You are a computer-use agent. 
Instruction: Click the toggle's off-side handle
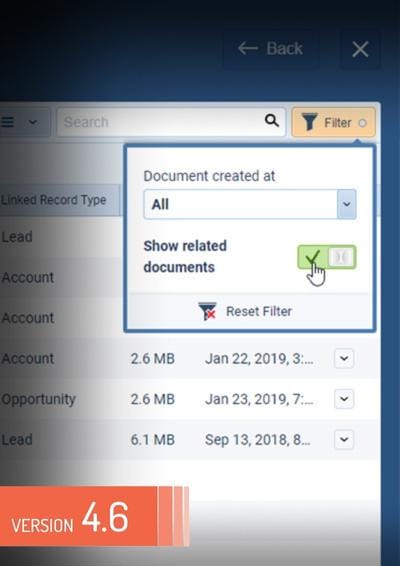point(341,257)
